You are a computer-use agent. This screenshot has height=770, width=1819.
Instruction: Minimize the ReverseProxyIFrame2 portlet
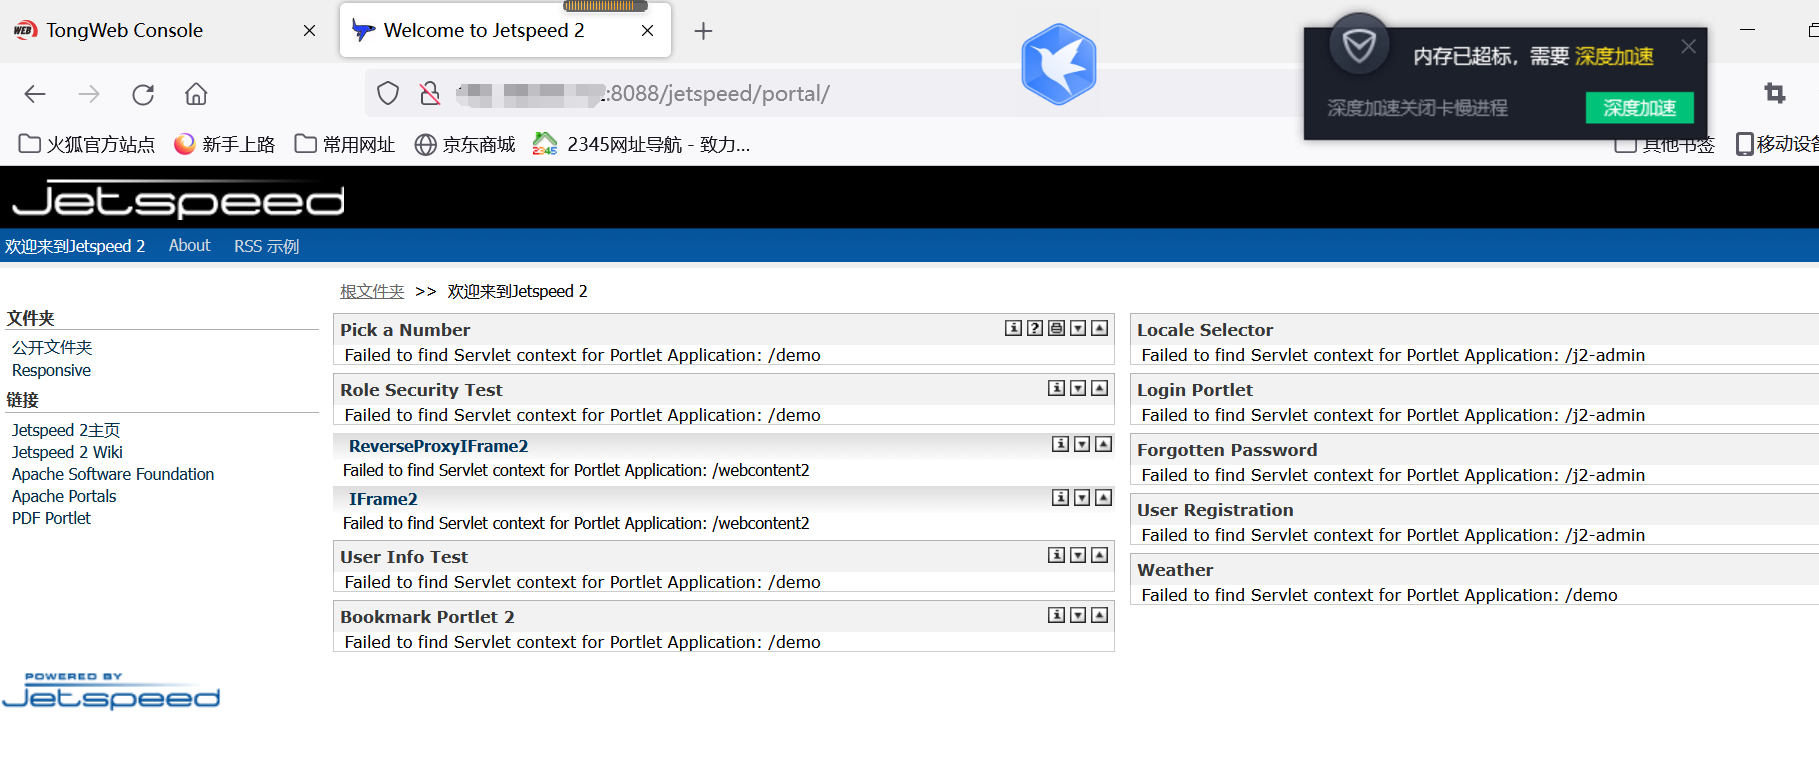click(1082, 444)
